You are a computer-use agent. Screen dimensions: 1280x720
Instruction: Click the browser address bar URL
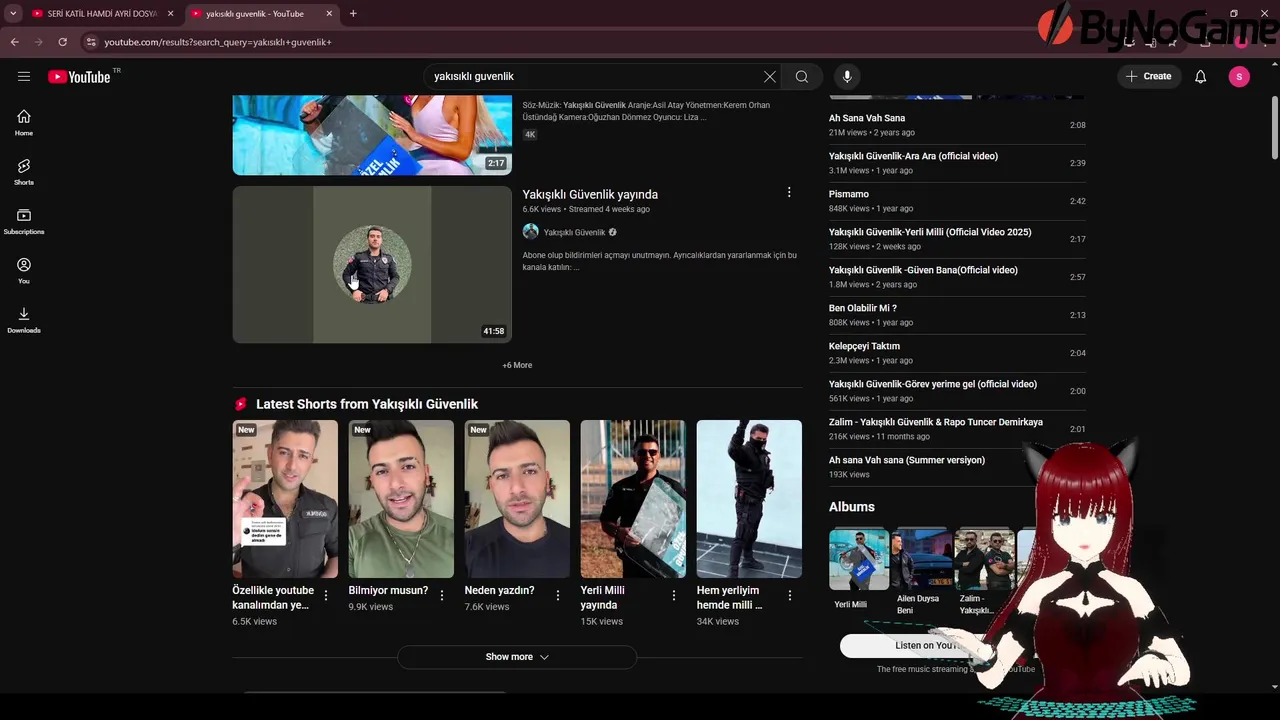click(218, 42)
